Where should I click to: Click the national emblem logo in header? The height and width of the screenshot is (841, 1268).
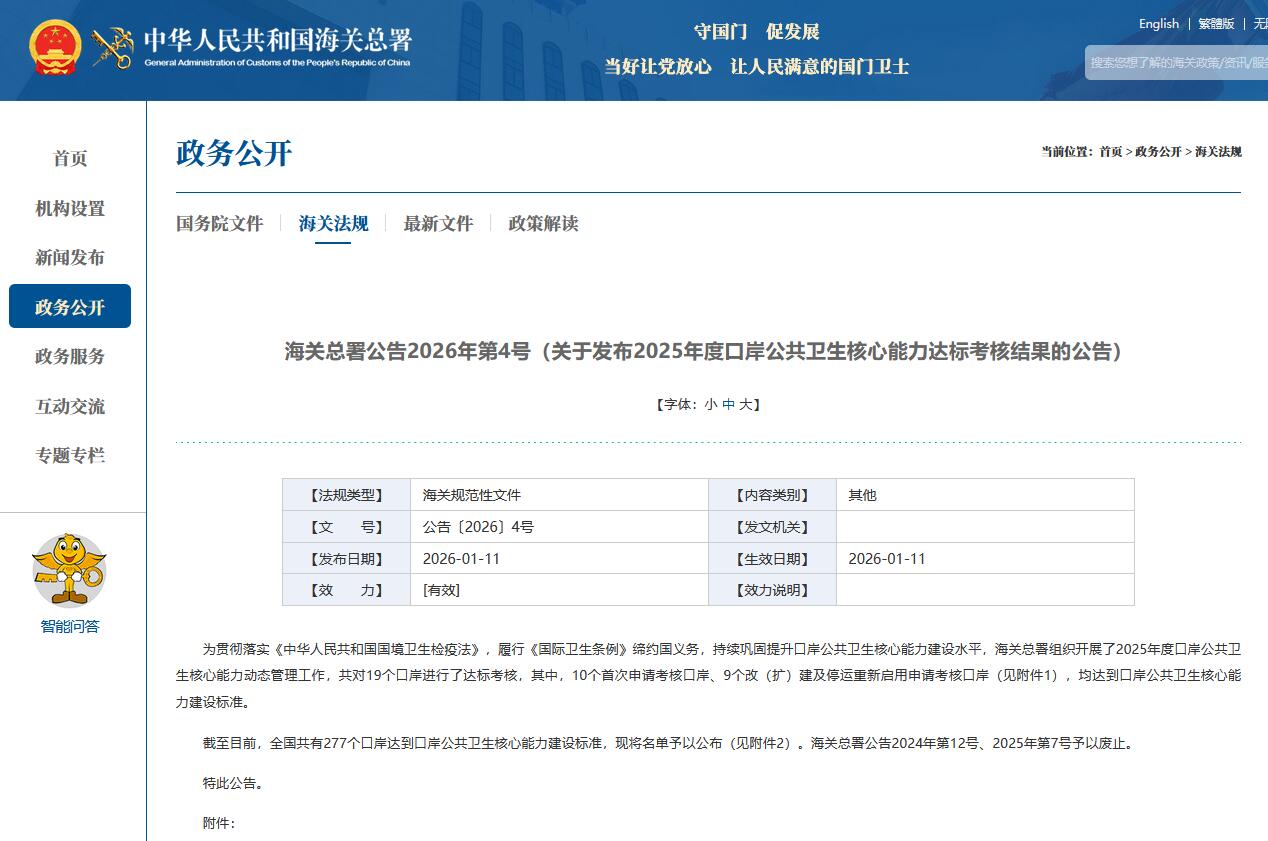coord(55,47)
